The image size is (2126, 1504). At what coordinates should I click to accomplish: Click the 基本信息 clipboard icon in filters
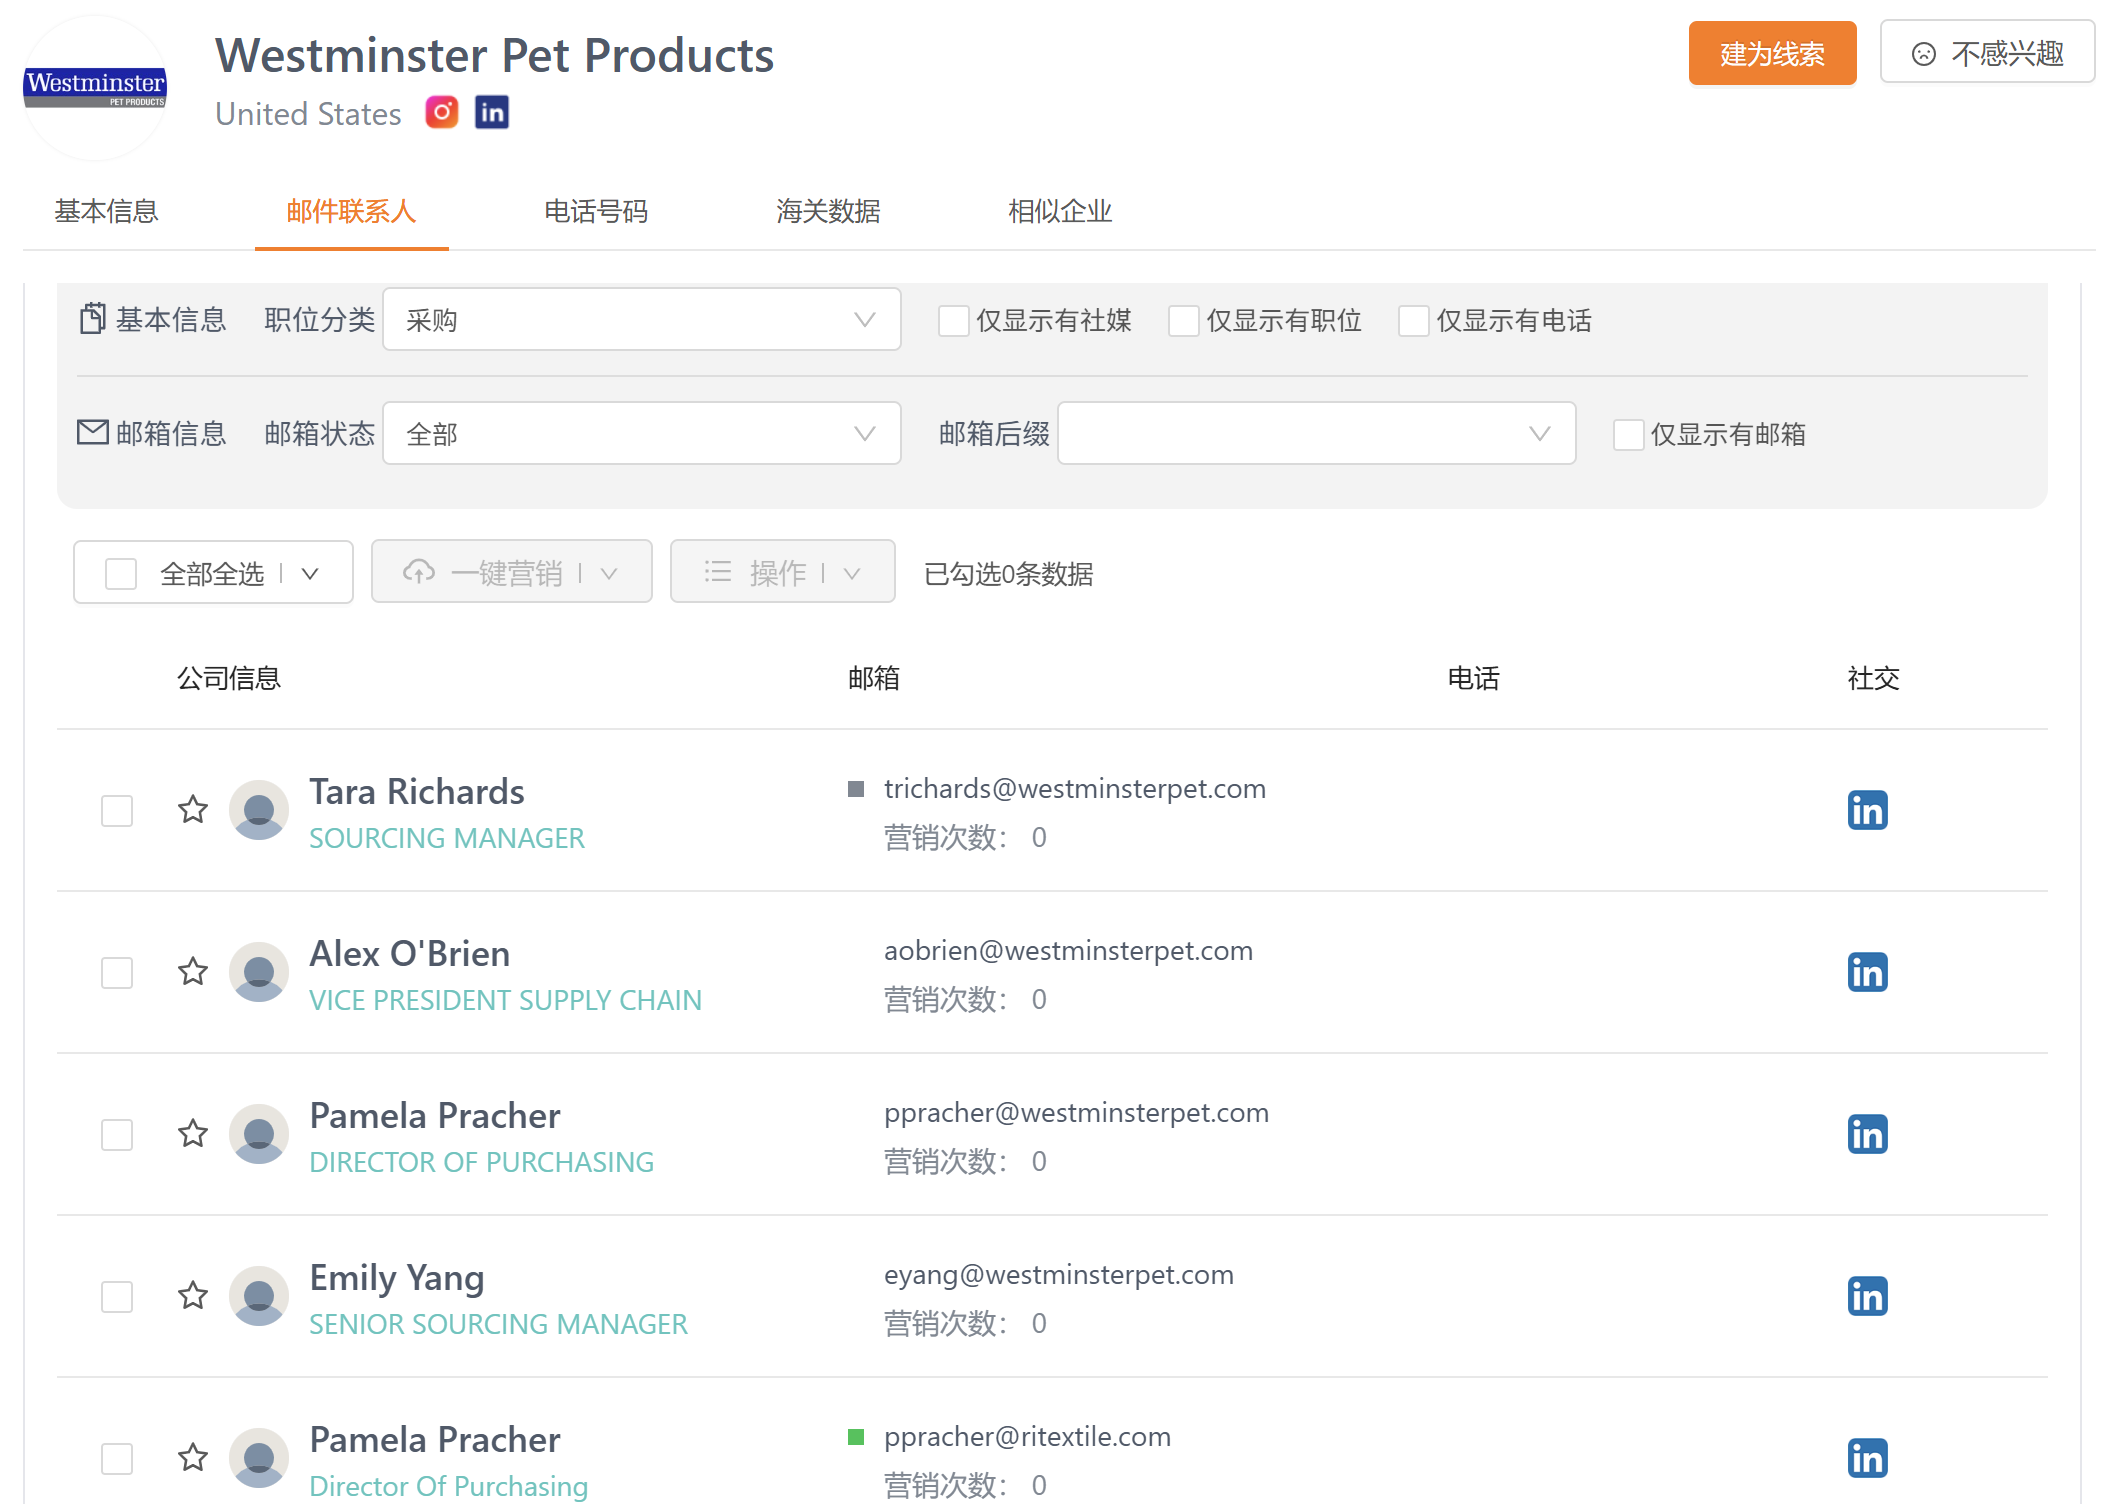pos(92,318)
